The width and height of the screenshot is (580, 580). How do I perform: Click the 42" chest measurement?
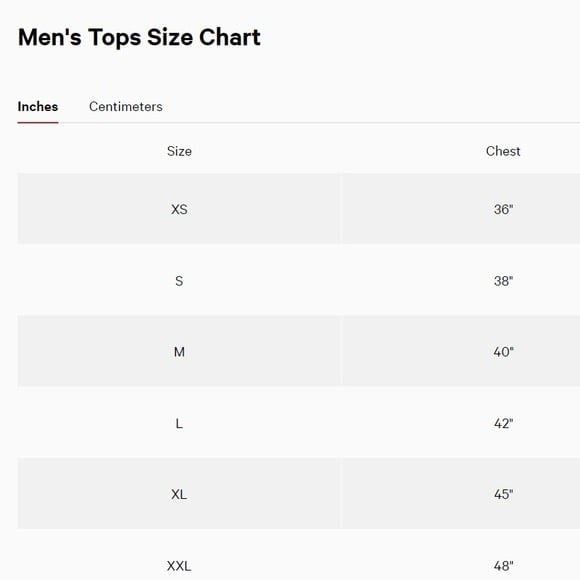(x=503, y=423)
